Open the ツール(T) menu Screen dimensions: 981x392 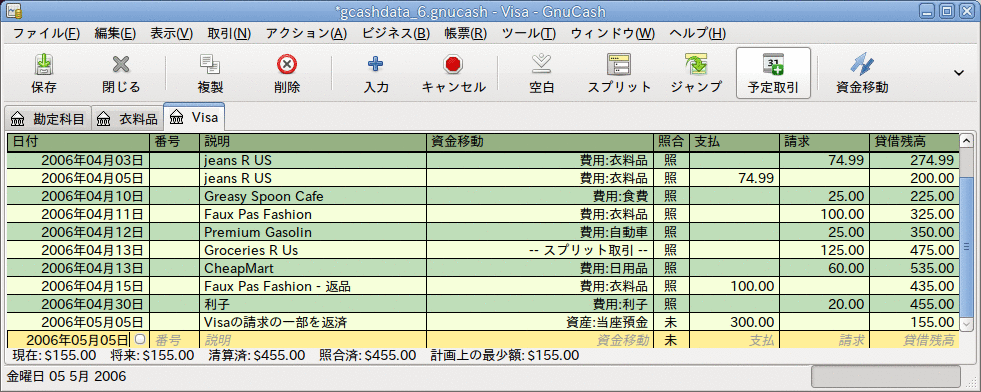point(529,33)
